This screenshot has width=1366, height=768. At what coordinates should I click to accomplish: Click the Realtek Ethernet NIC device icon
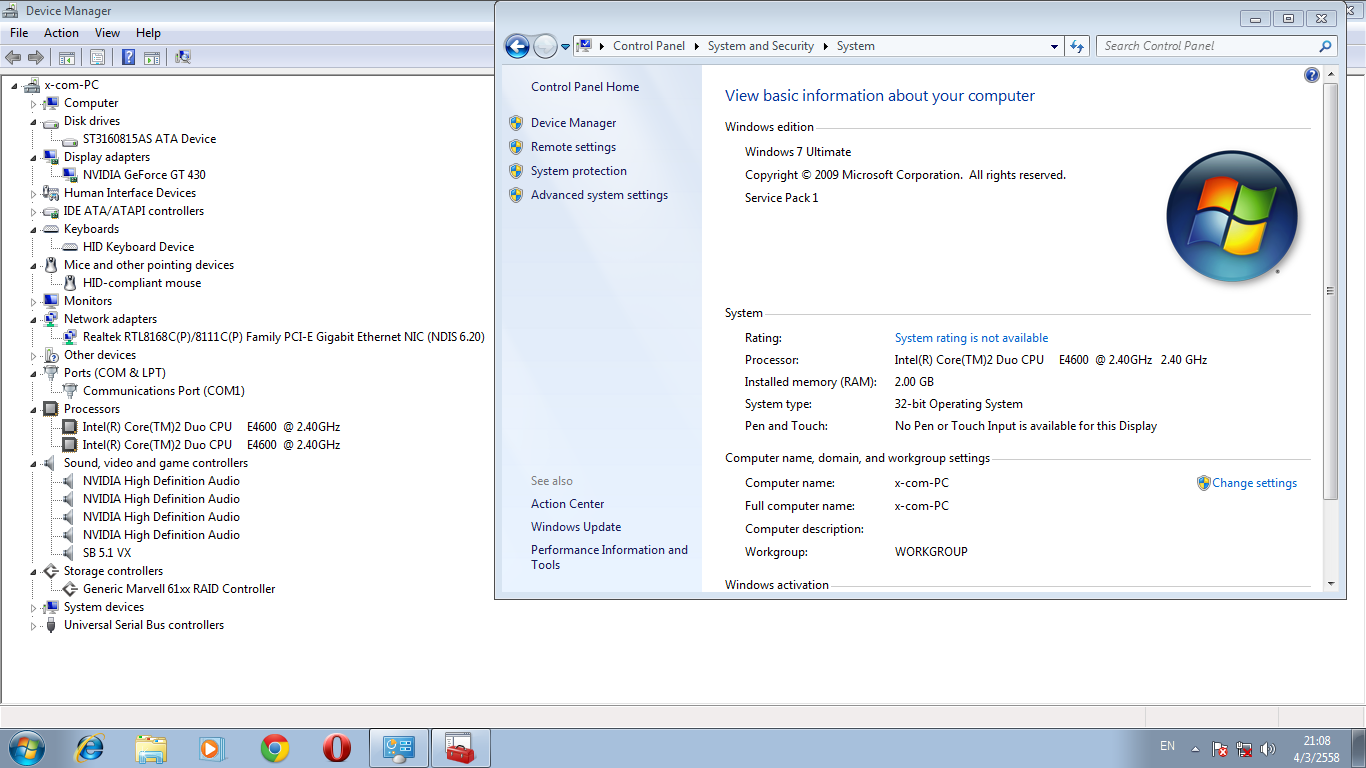coord(70,337)
